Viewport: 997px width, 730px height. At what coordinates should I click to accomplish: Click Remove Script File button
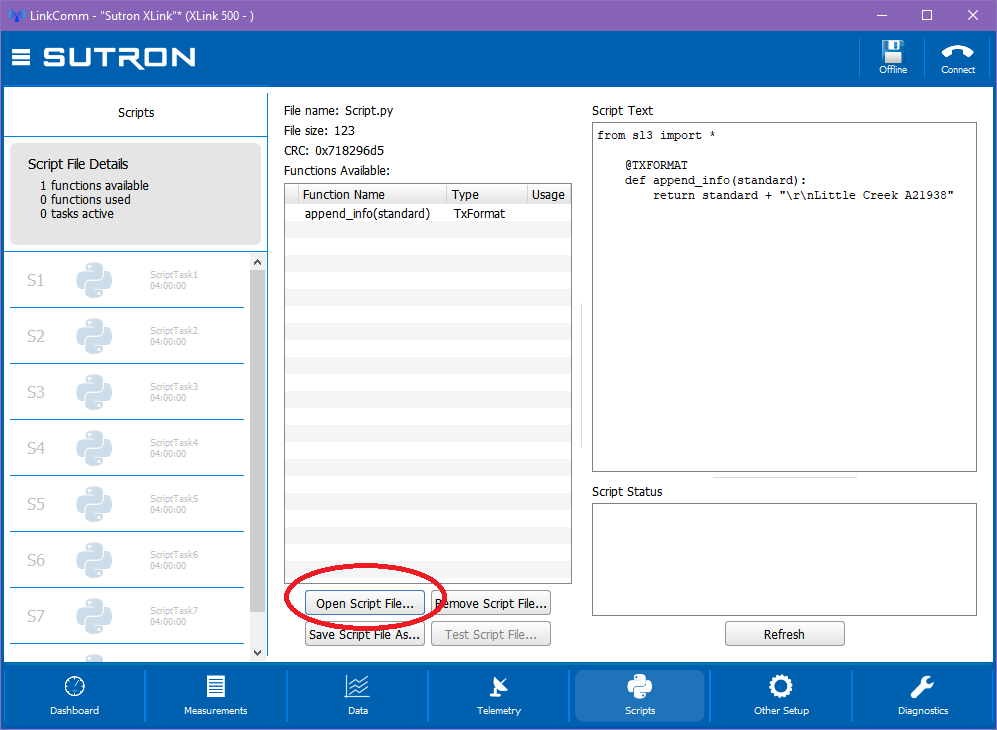click(x=491, y=603)
